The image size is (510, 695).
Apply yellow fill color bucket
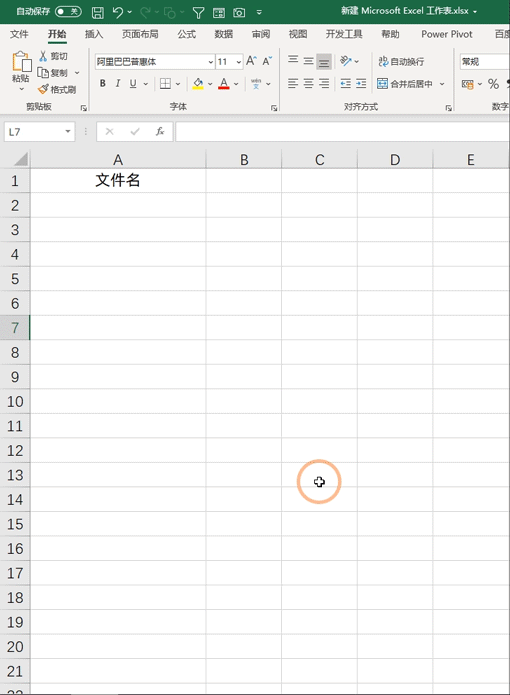(x=198, y=83)
